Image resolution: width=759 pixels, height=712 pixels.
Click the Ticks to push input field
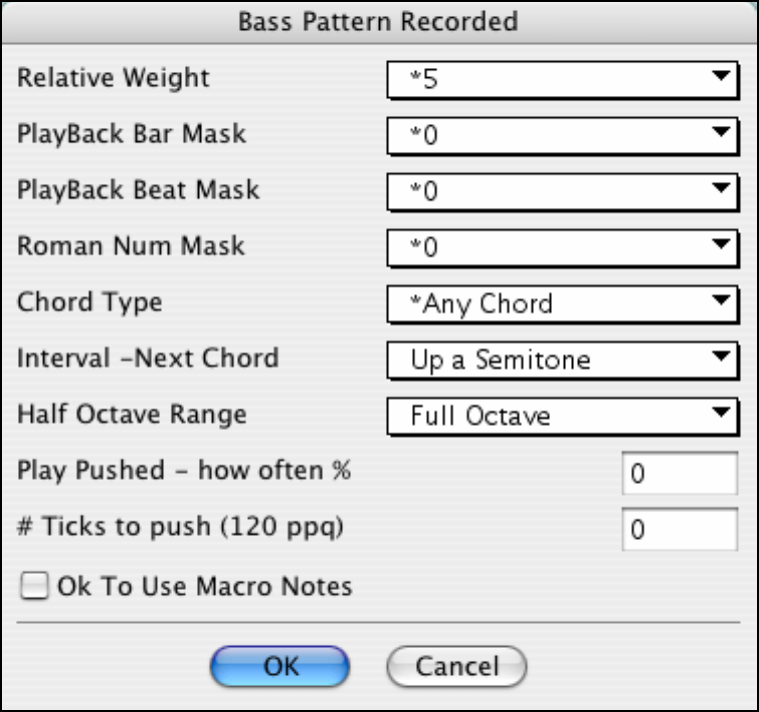[679, 530]
